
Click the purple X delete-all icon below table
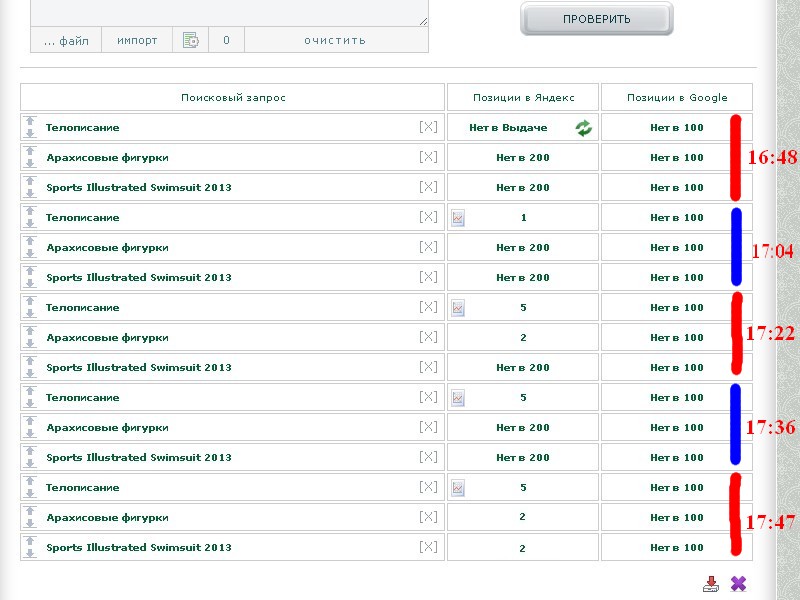[738, 584]
